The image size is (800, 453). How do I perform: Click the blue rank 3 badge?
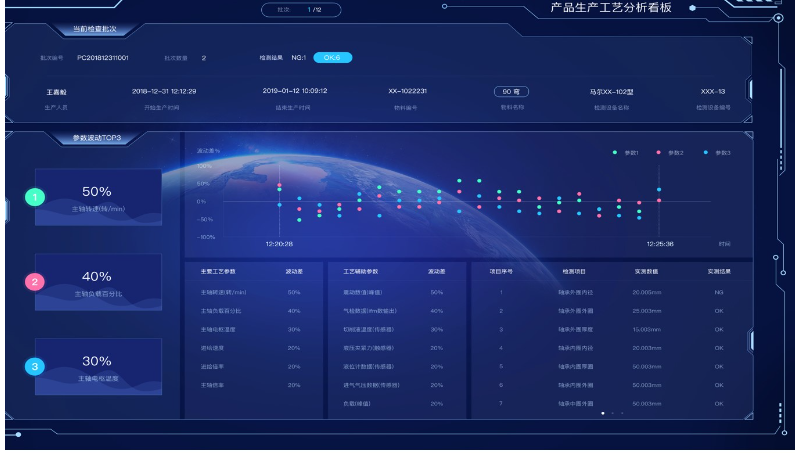(35, 366)
